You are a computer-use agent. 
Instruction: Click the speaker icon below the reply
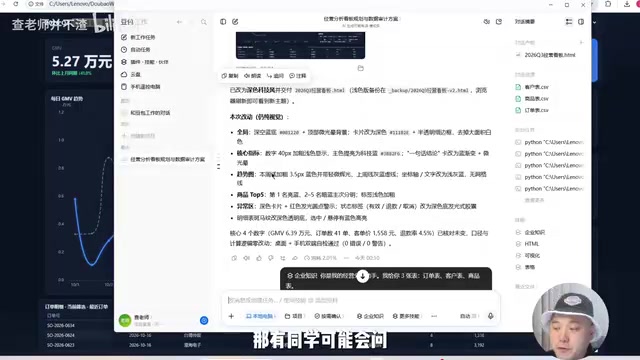pos(247,258)
